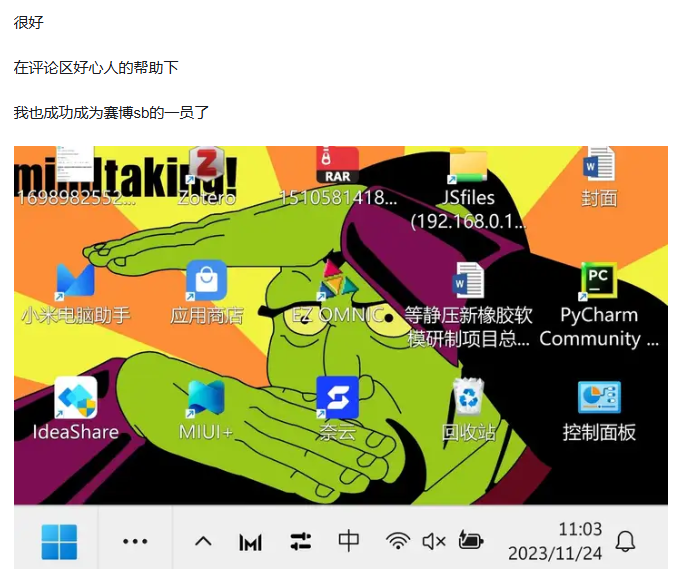Open Wi-Fi network settings in the tray
Image resolution: width=678 pixels, height=580 pixels.
398,541
